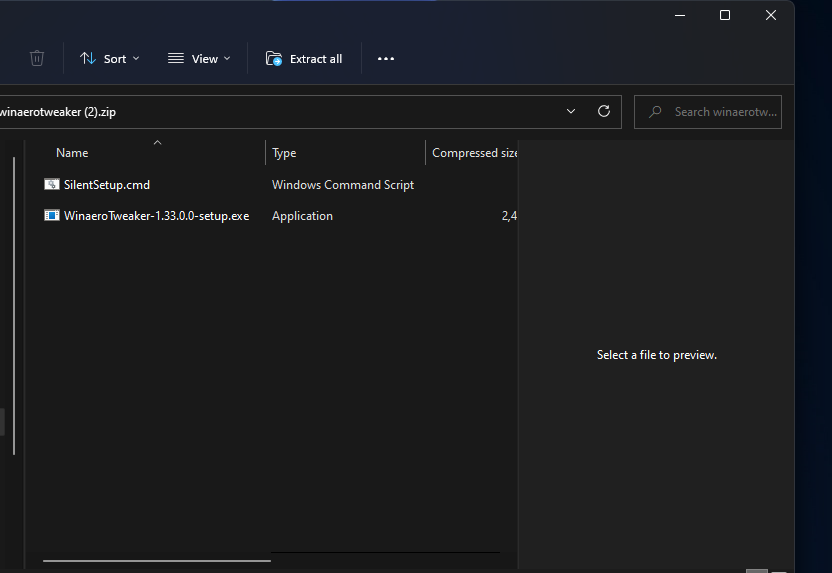Image resolution: width=832 pixels, height=573 pixels.
Task: Click the Compressed size column header
Action: [x=474, y=153]
